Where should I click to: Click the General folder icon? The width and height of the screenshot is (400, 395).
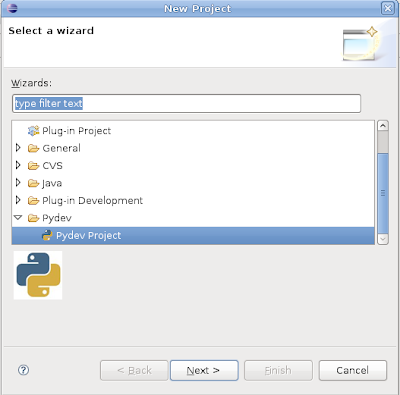[x=33, y=148]
